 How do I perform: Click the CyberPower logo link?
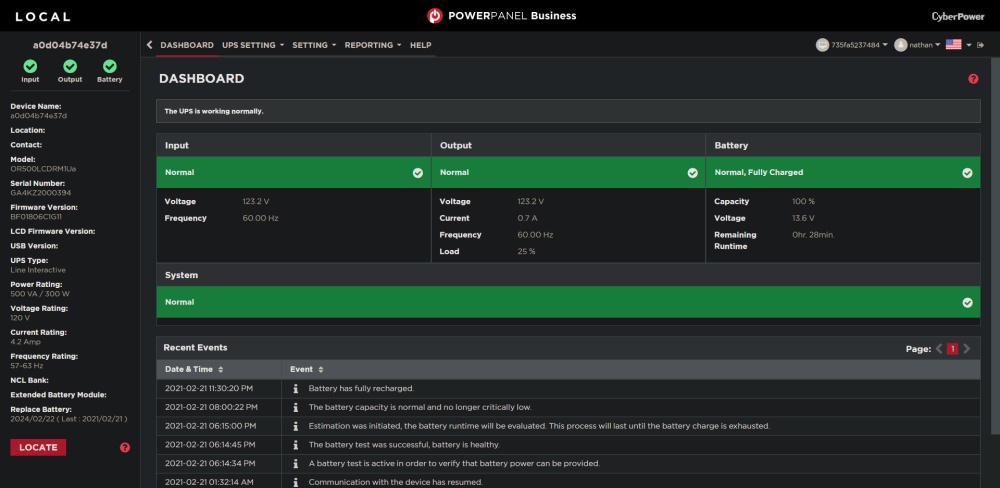click(957, 17)
